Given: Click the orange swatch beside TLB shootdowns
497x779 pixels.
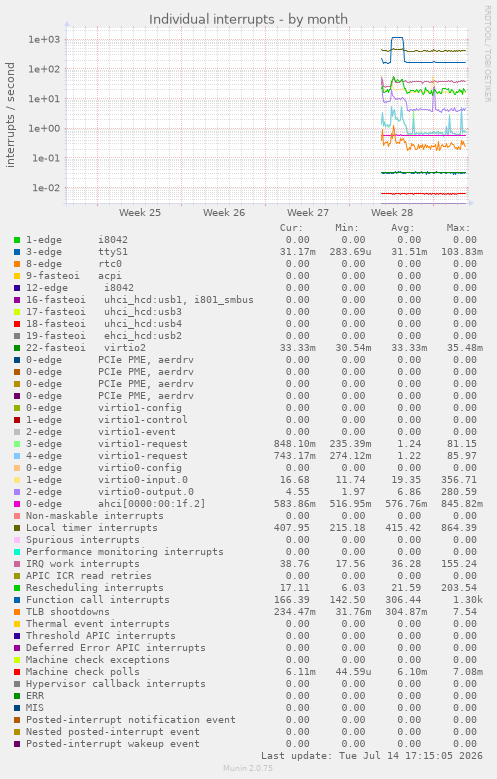Looking at the screenshot, I should [x=17, y=612].
